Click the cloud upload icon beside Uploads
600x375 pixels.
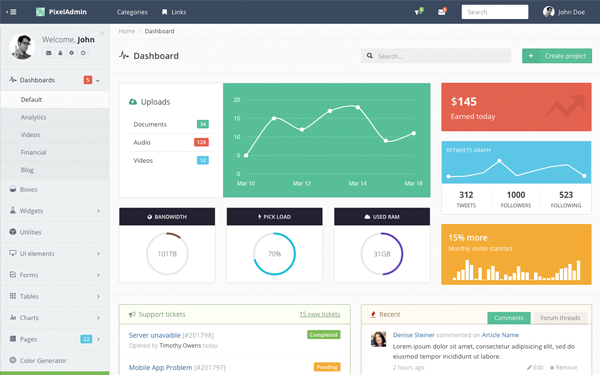click(133, 102)
